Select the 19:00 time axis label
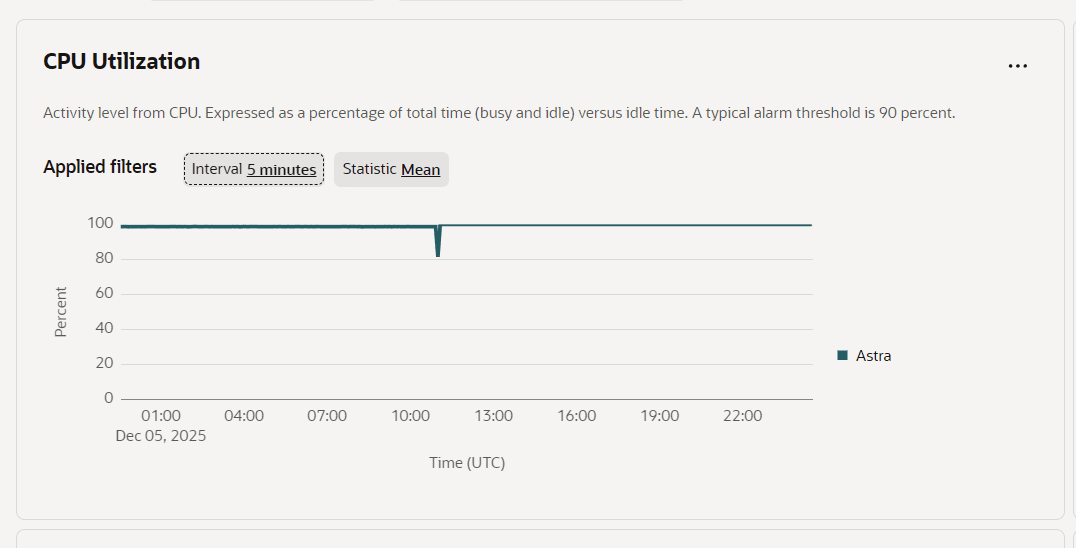 [x=660, y=416]
